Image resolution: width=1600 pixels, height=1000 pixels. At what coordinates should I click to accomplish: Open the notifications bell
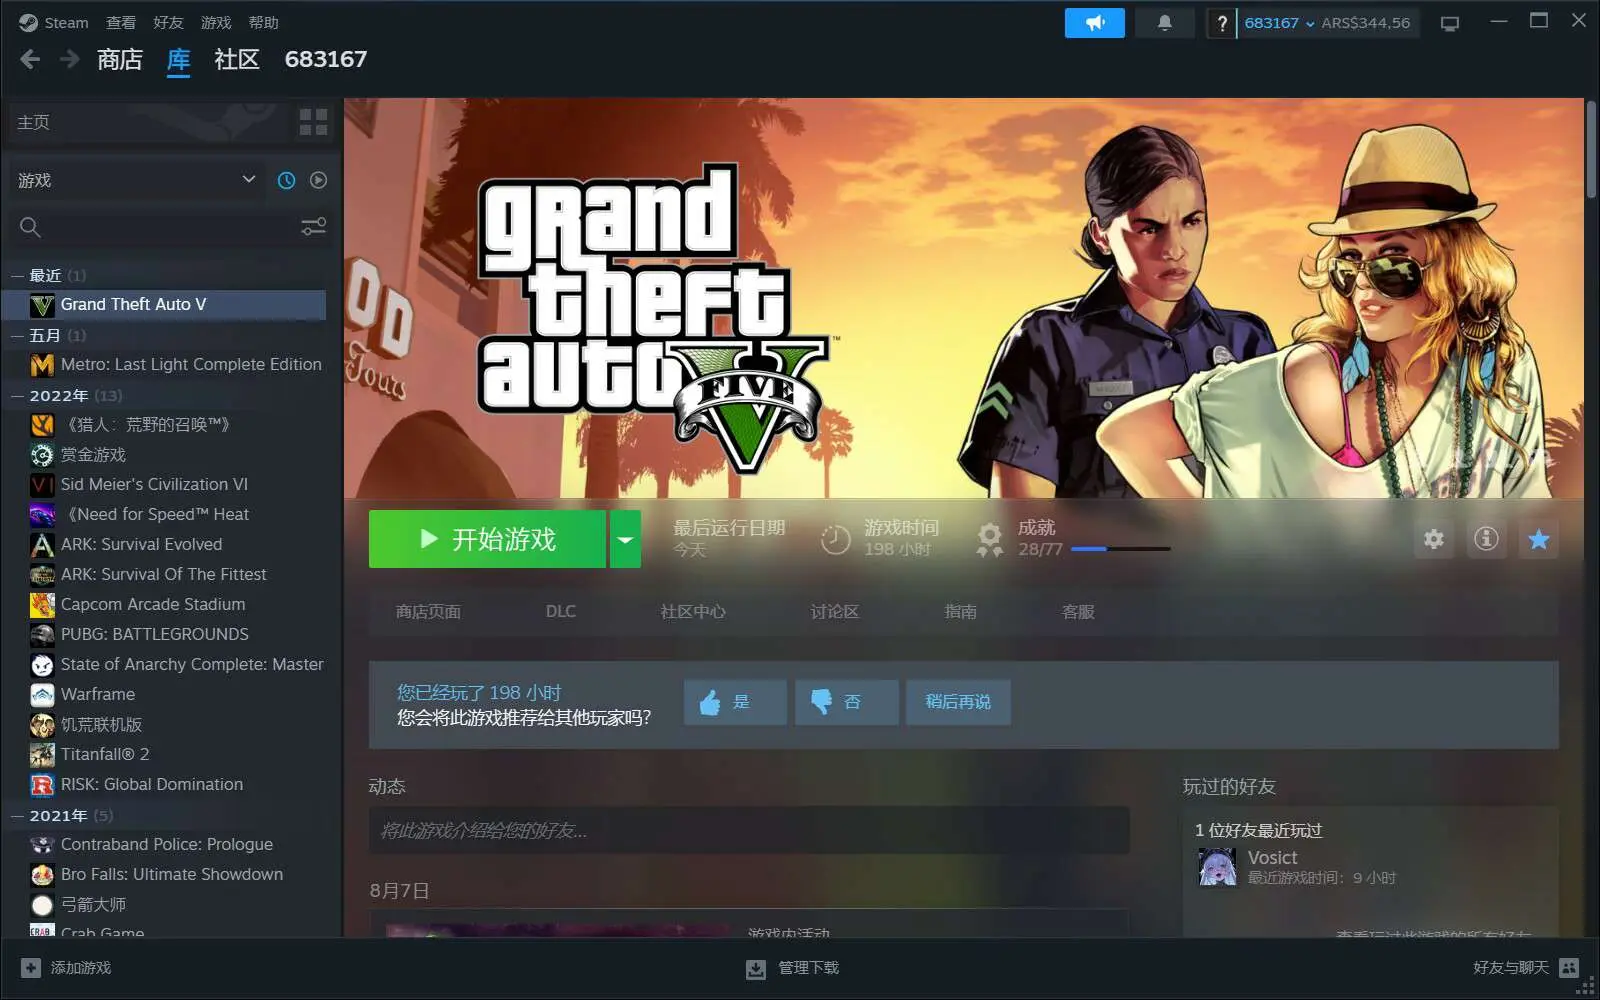[x=1164, y=23]
